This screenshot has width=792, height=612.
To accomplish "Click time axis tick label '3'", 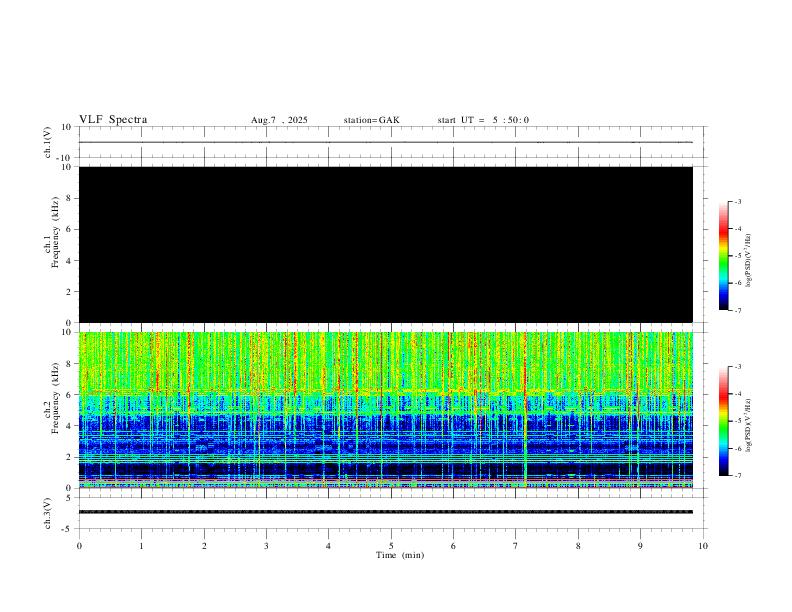I will pyautogui.click(x=266, y=546).
